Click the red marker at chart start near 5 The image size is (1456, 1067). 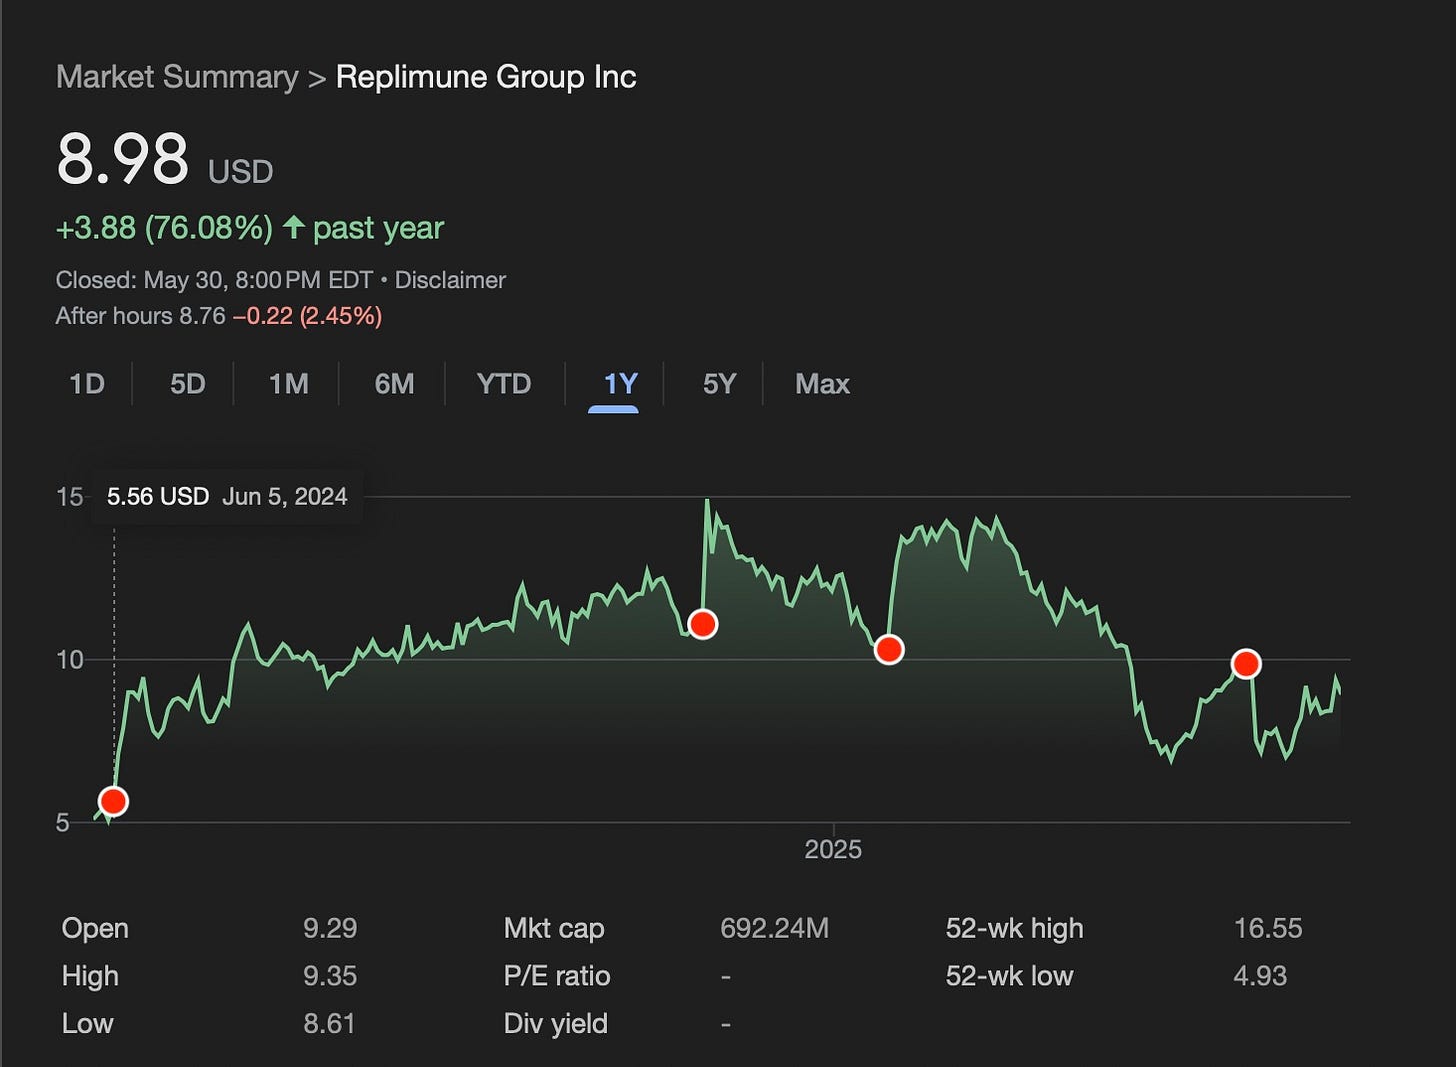tap(114, 801)
